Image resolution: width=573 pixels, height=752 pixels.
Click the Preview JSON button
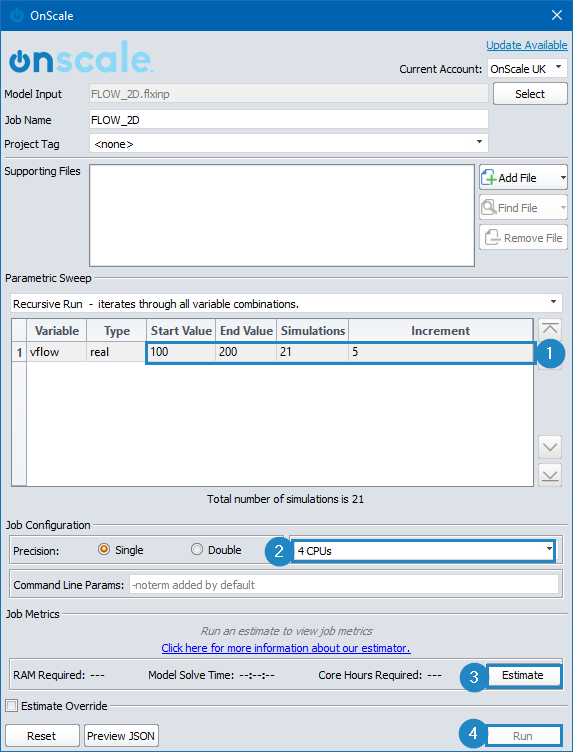[121, 736]
